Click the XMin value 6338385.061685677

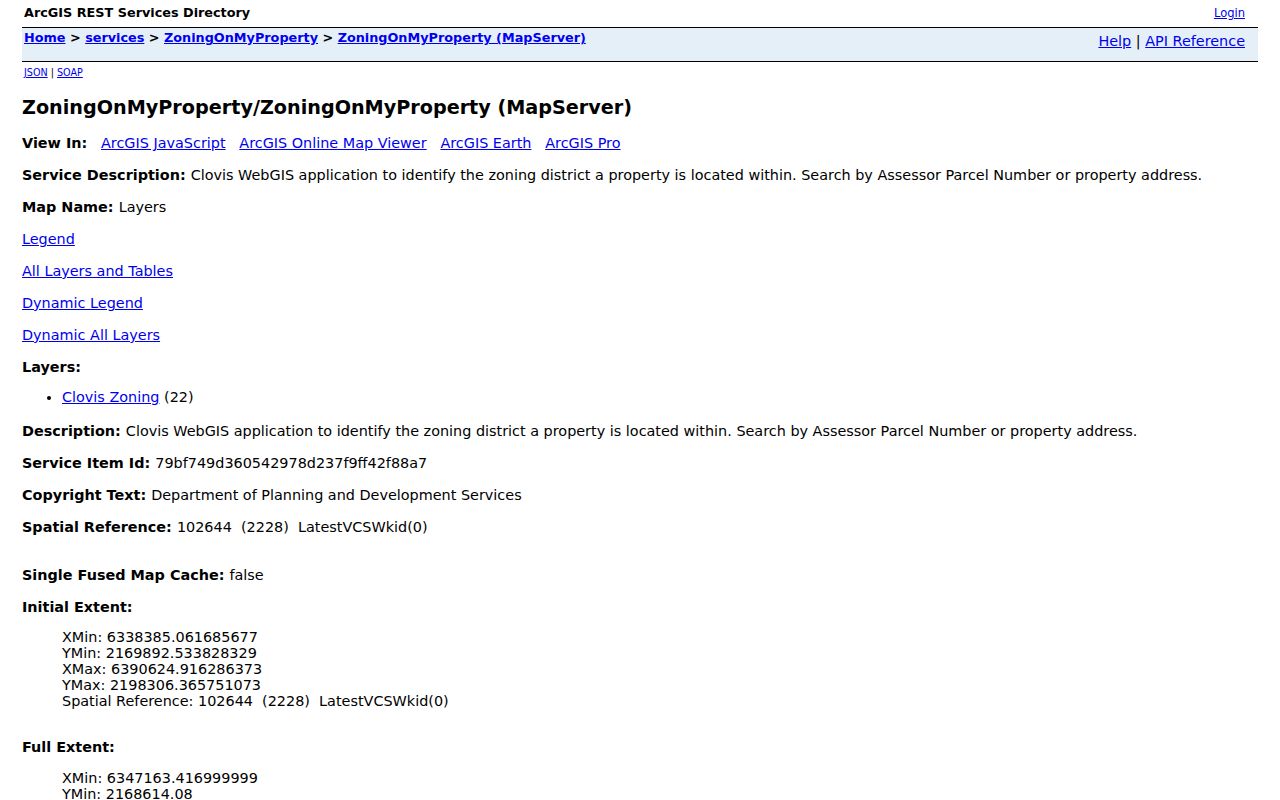tap(182, 637)
